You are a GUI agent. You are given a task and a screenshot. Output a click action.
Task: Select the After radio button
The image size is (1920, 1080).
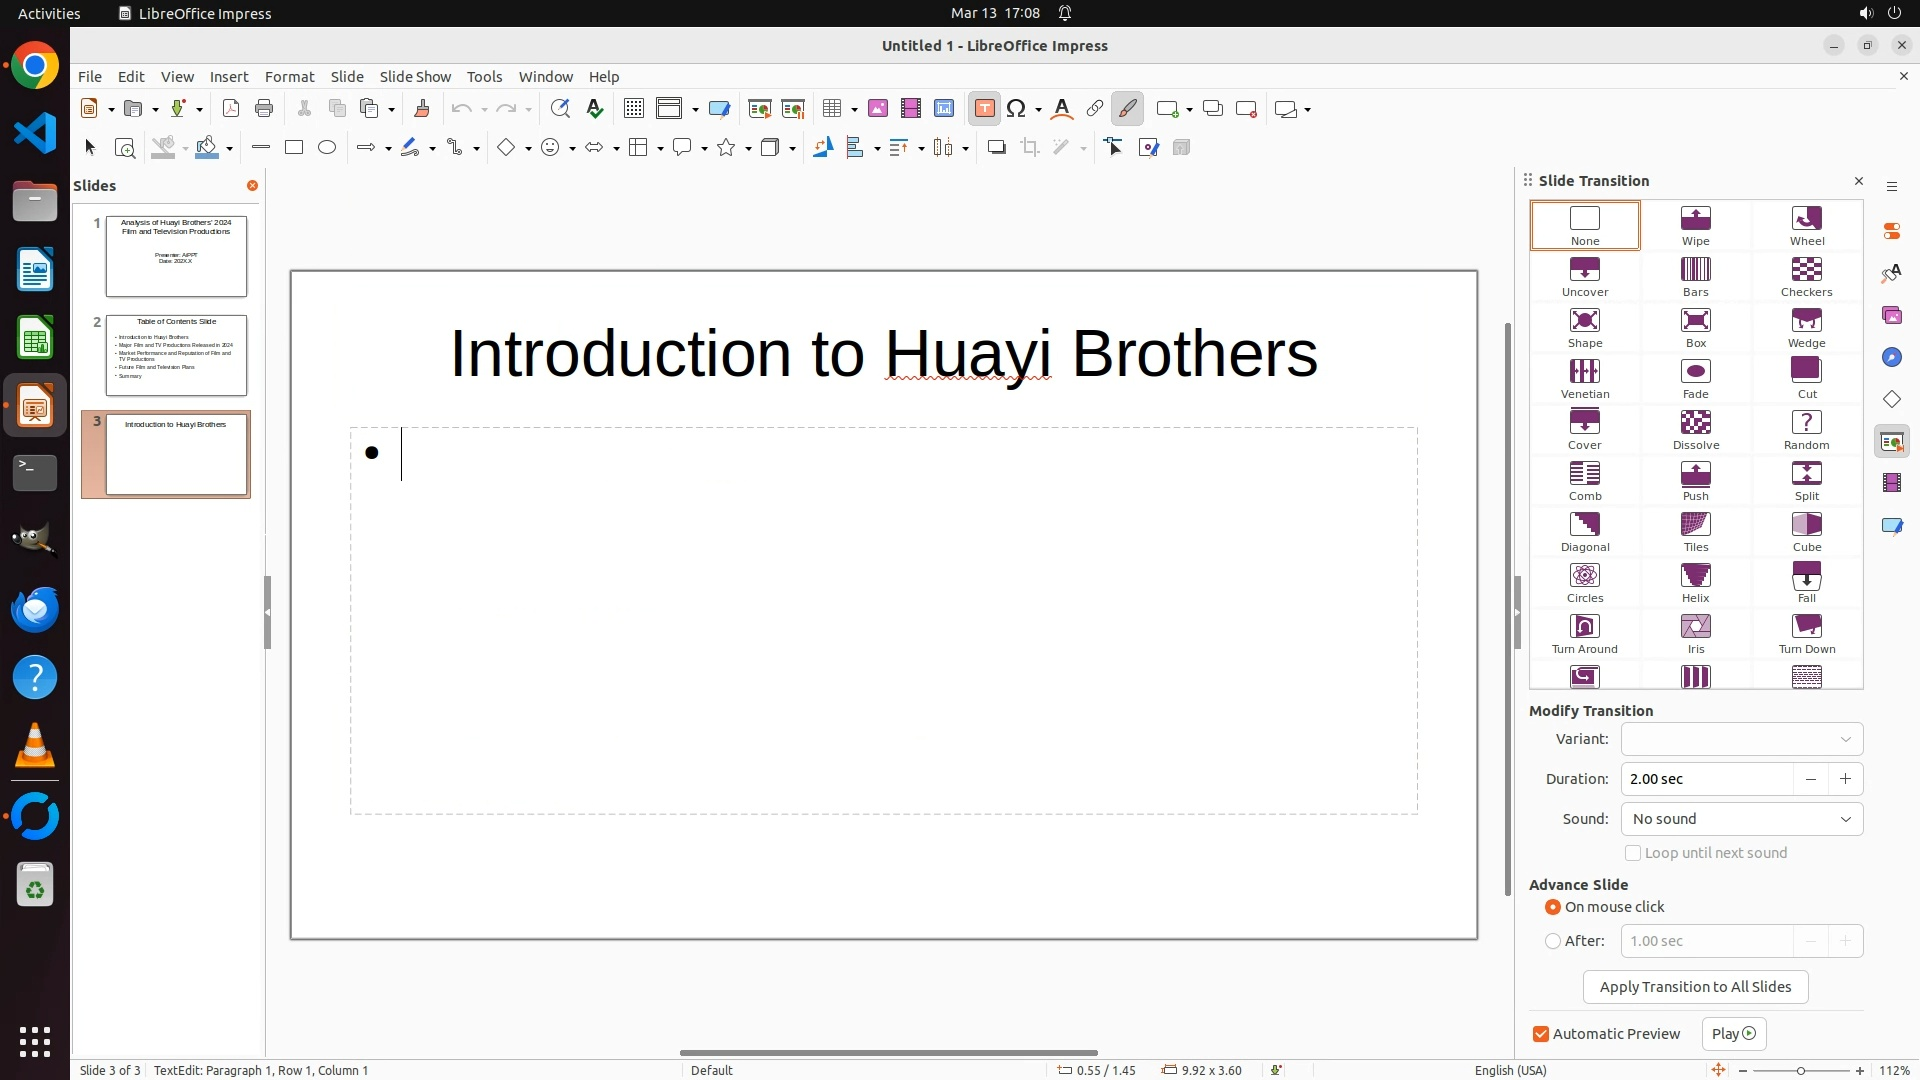(x=1553, y=941)
